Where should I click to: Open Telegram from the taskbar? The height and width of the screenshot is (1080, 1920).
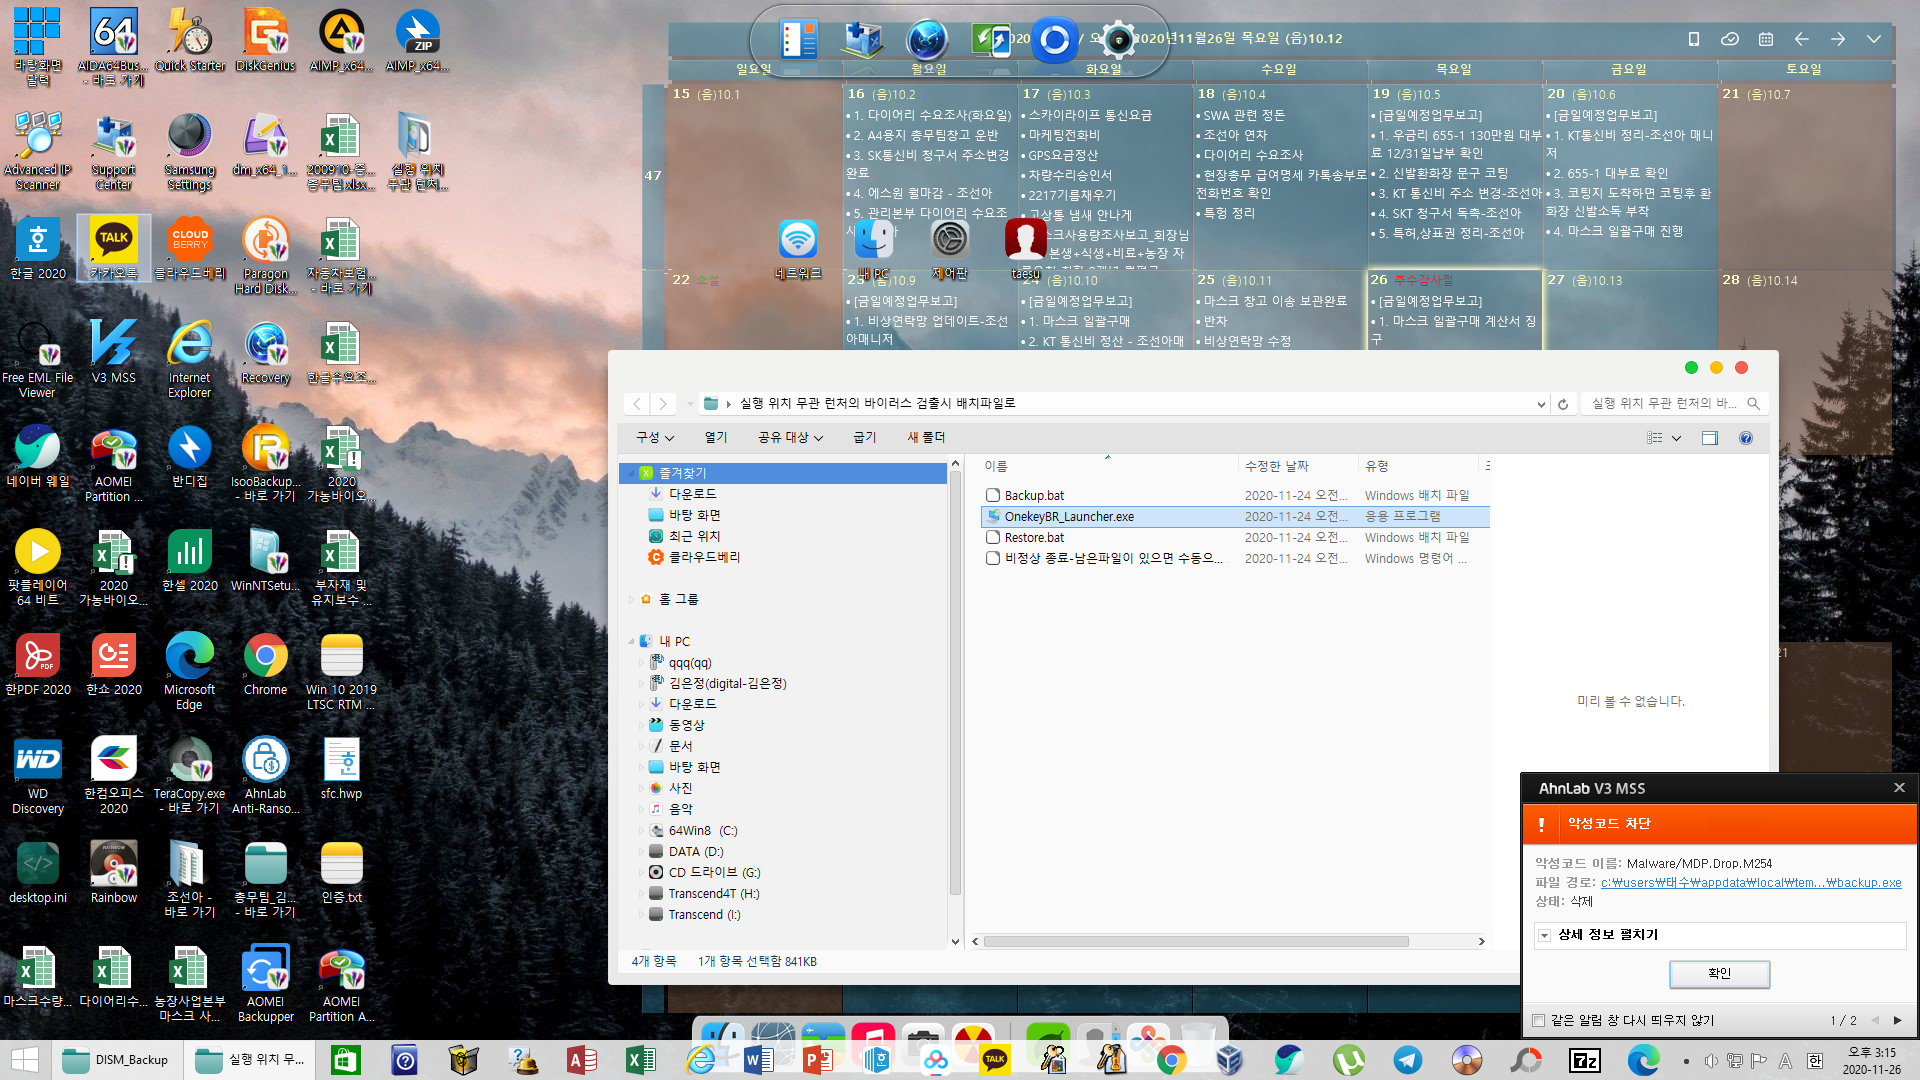(1408, 1060)
